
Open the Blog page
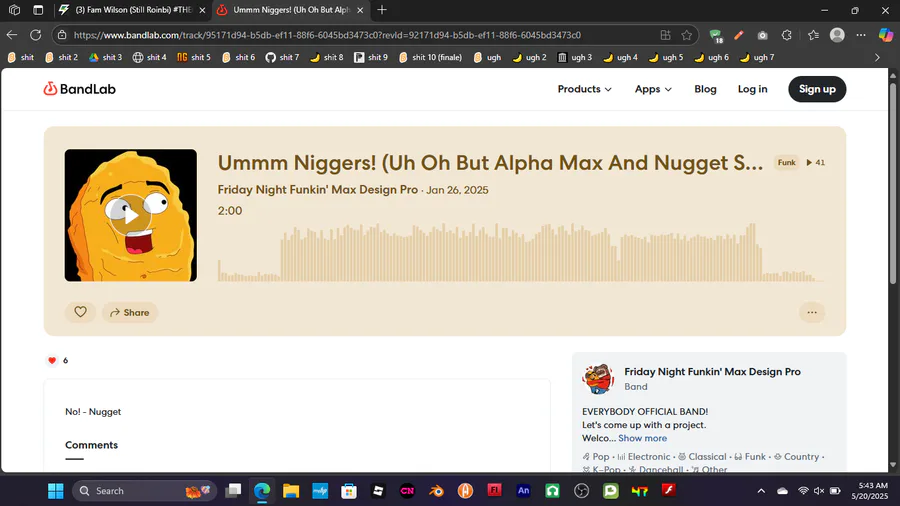[x=705, y=89]
